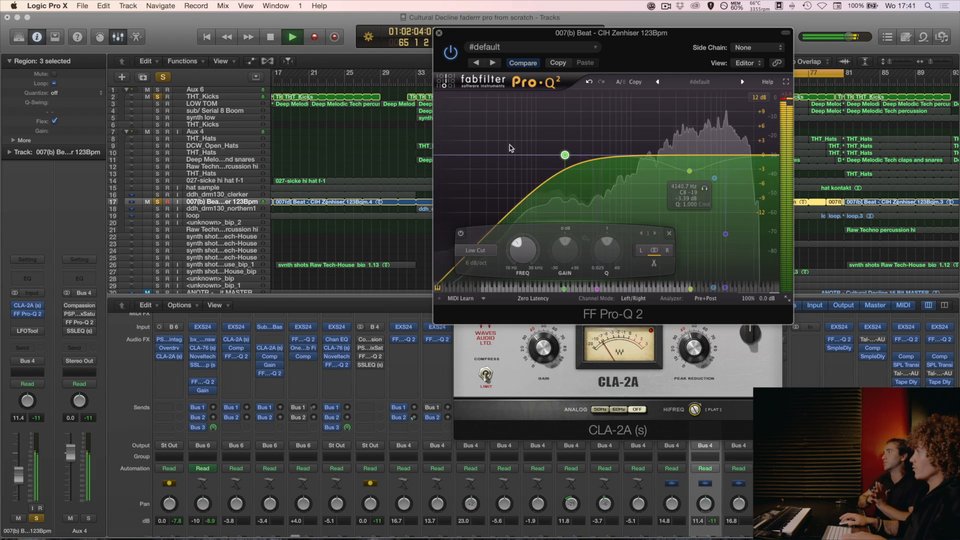Open Low Cut band shape selector
Screen dimensions: 960x540
pos(475,250)
